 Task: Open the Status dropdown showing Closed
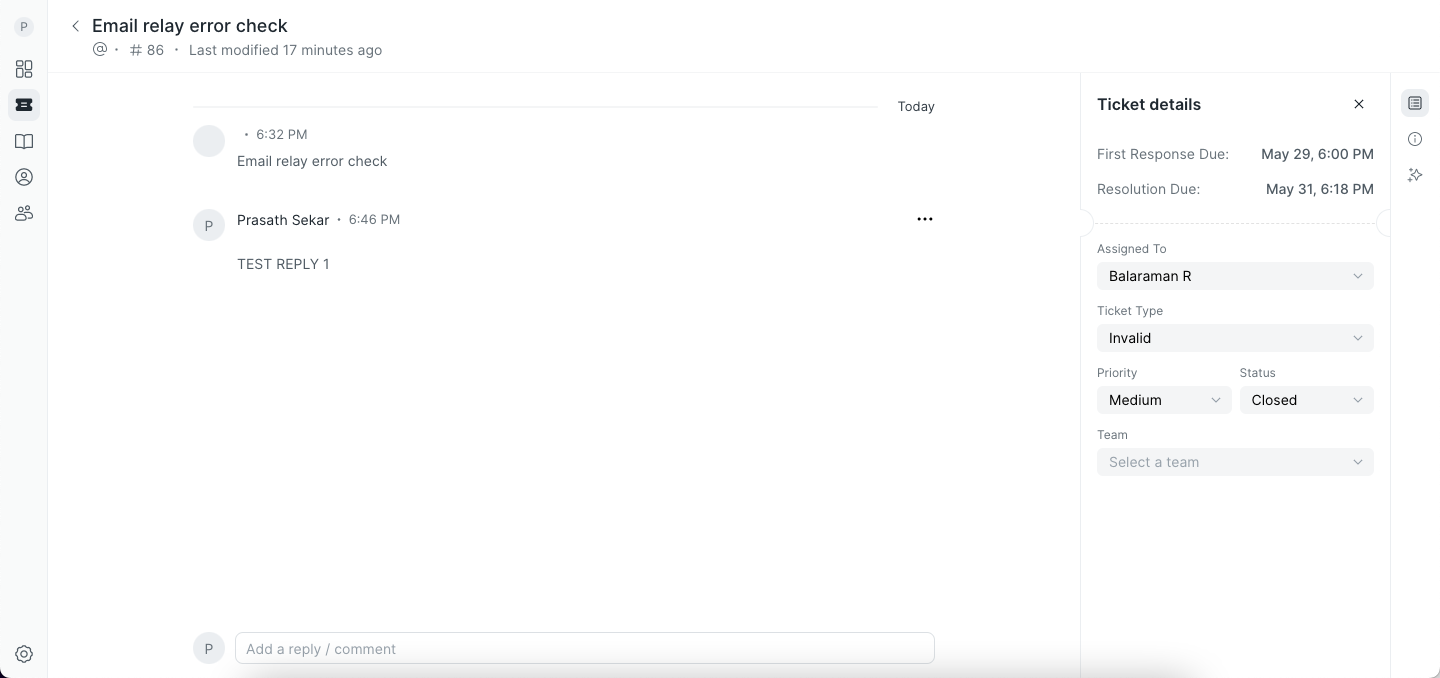click(x=1306, y=400)
